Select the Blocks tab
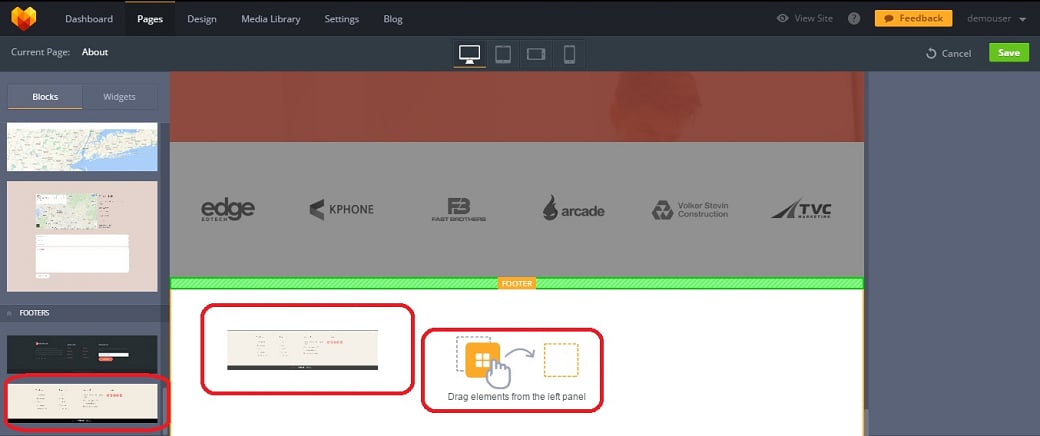 coord(45,97)
